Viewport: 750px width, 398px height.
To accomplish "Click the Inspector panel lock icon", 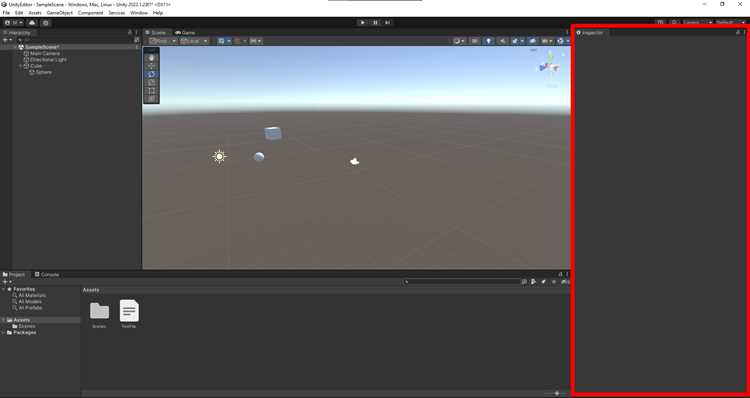I will point(738,33).
